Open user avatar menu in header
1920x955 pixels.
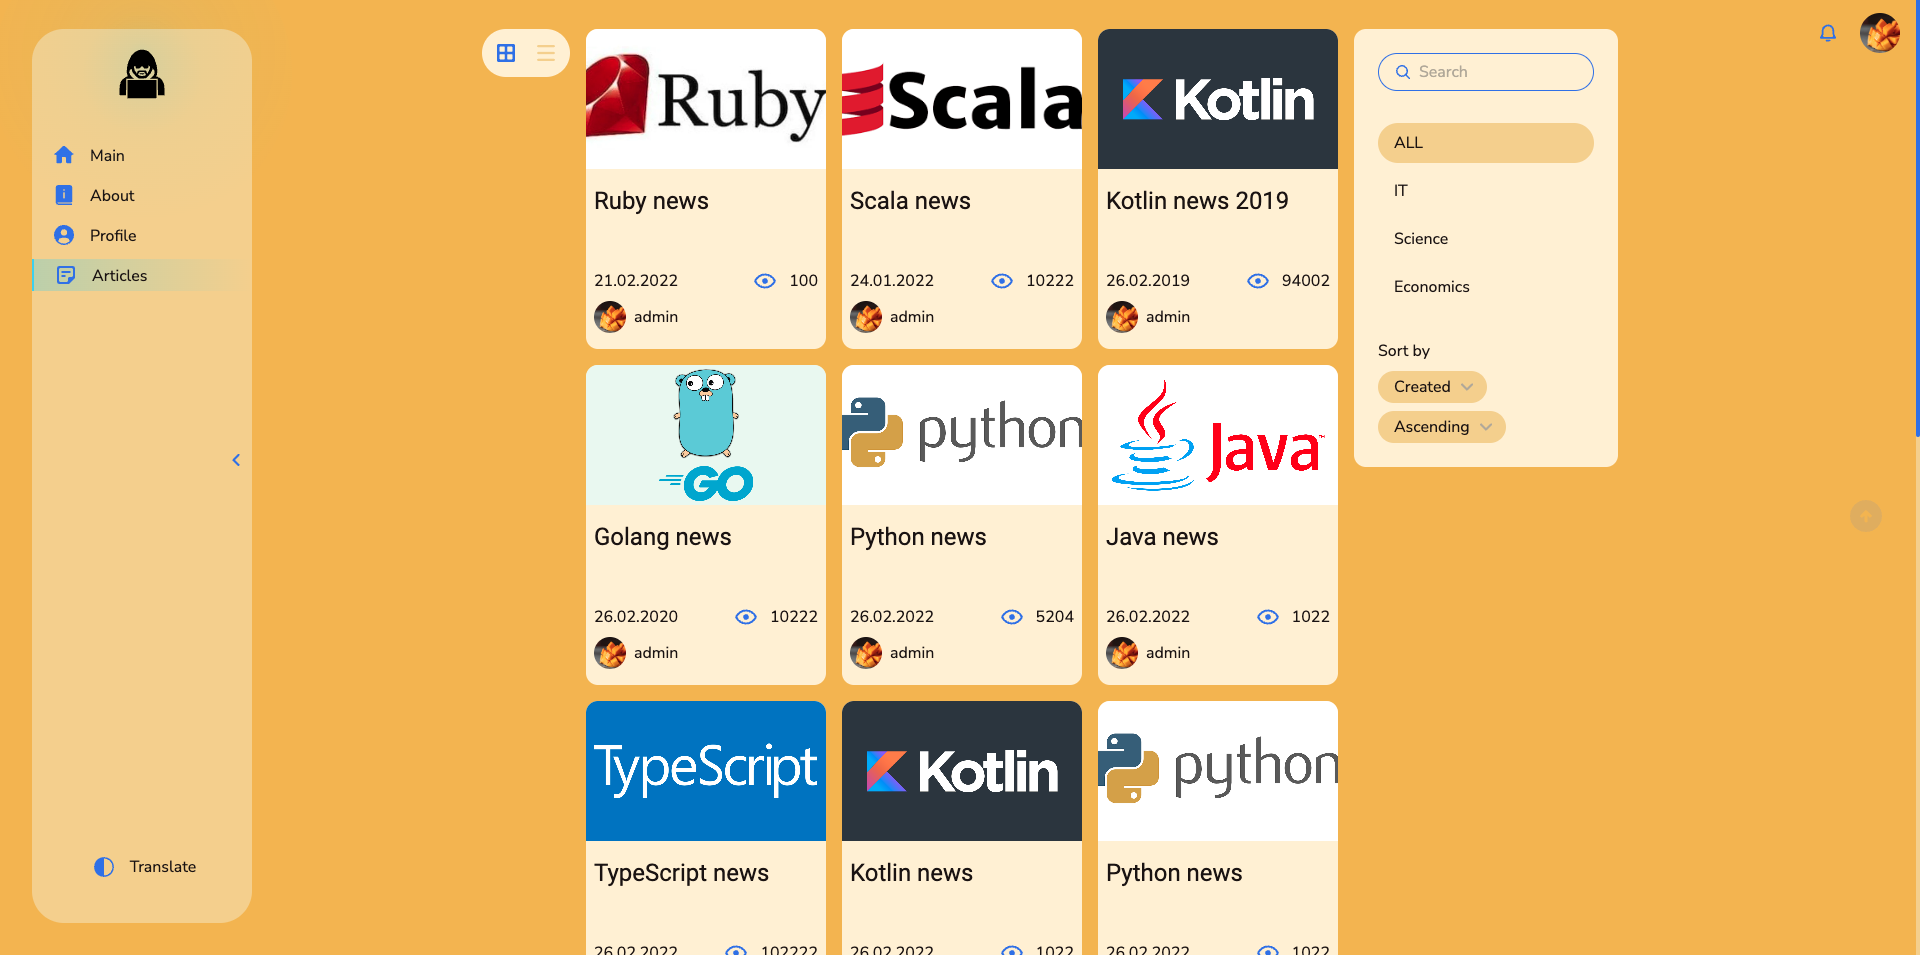(1880, 33)
